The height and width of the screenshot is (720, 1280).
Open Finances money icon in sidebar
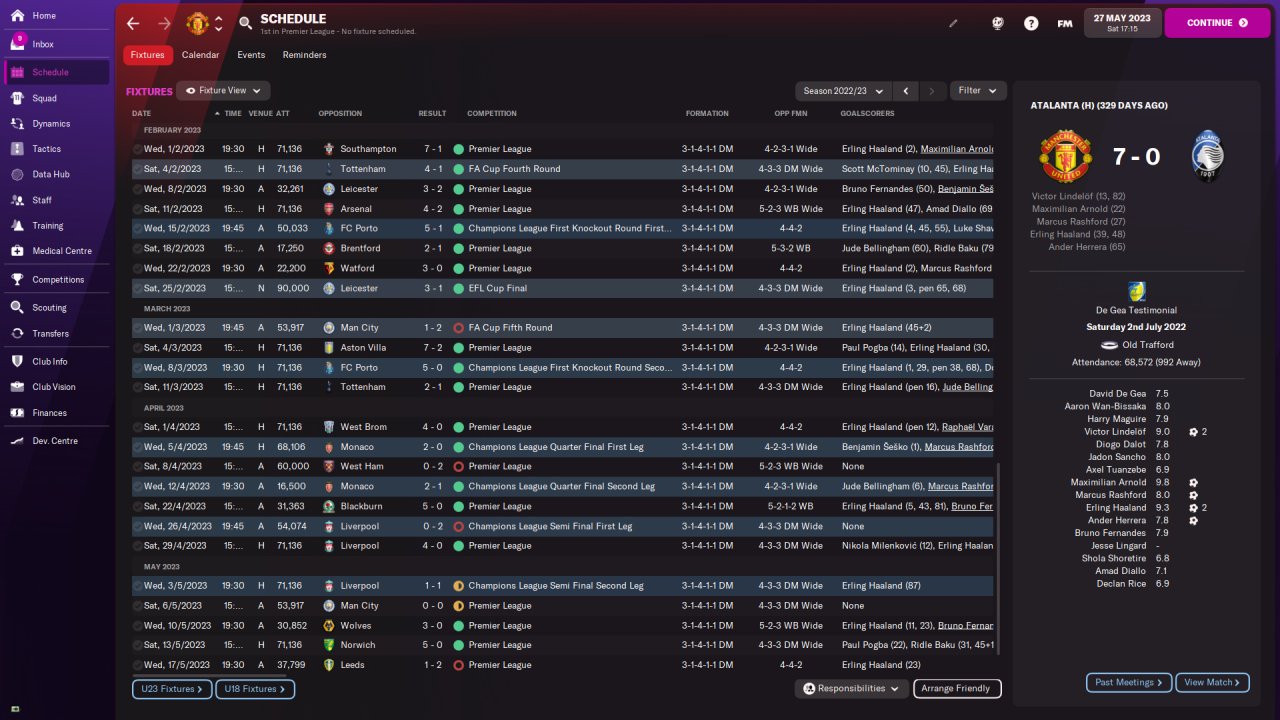17,413
